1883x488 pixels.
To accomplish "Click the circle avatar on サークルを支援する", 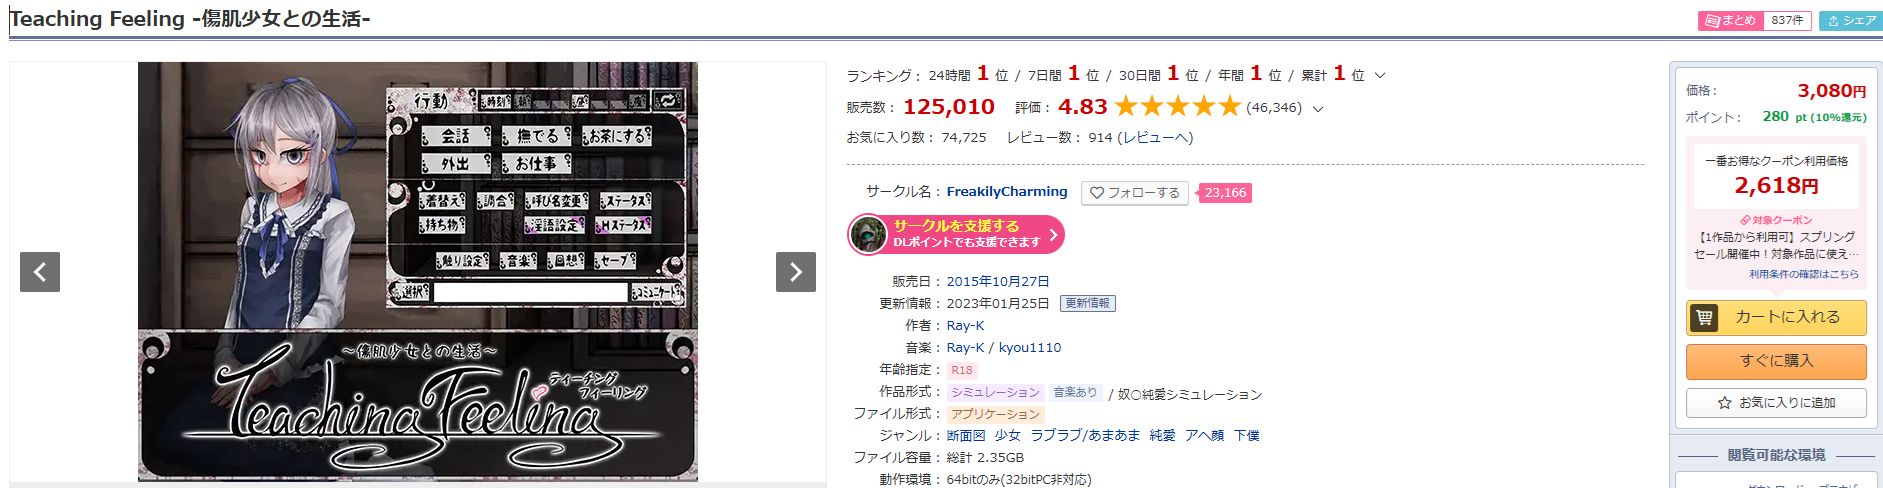I will pyautogui.click(x=868, y=234).
